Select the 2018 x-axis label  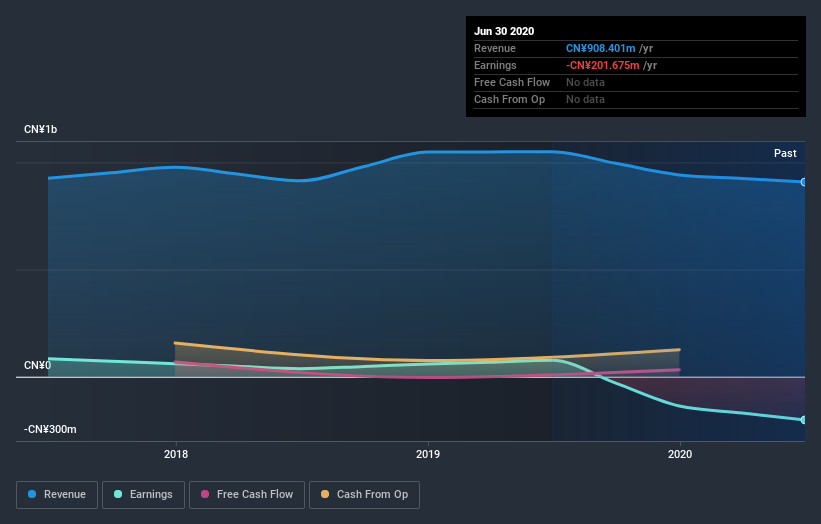(176, 454)
